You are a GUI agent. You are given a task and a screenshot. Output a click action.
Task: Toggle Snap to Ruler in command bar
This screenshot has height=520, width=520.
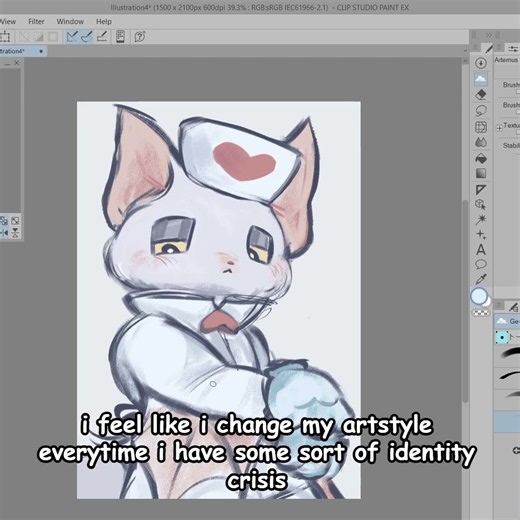(72, 36)
